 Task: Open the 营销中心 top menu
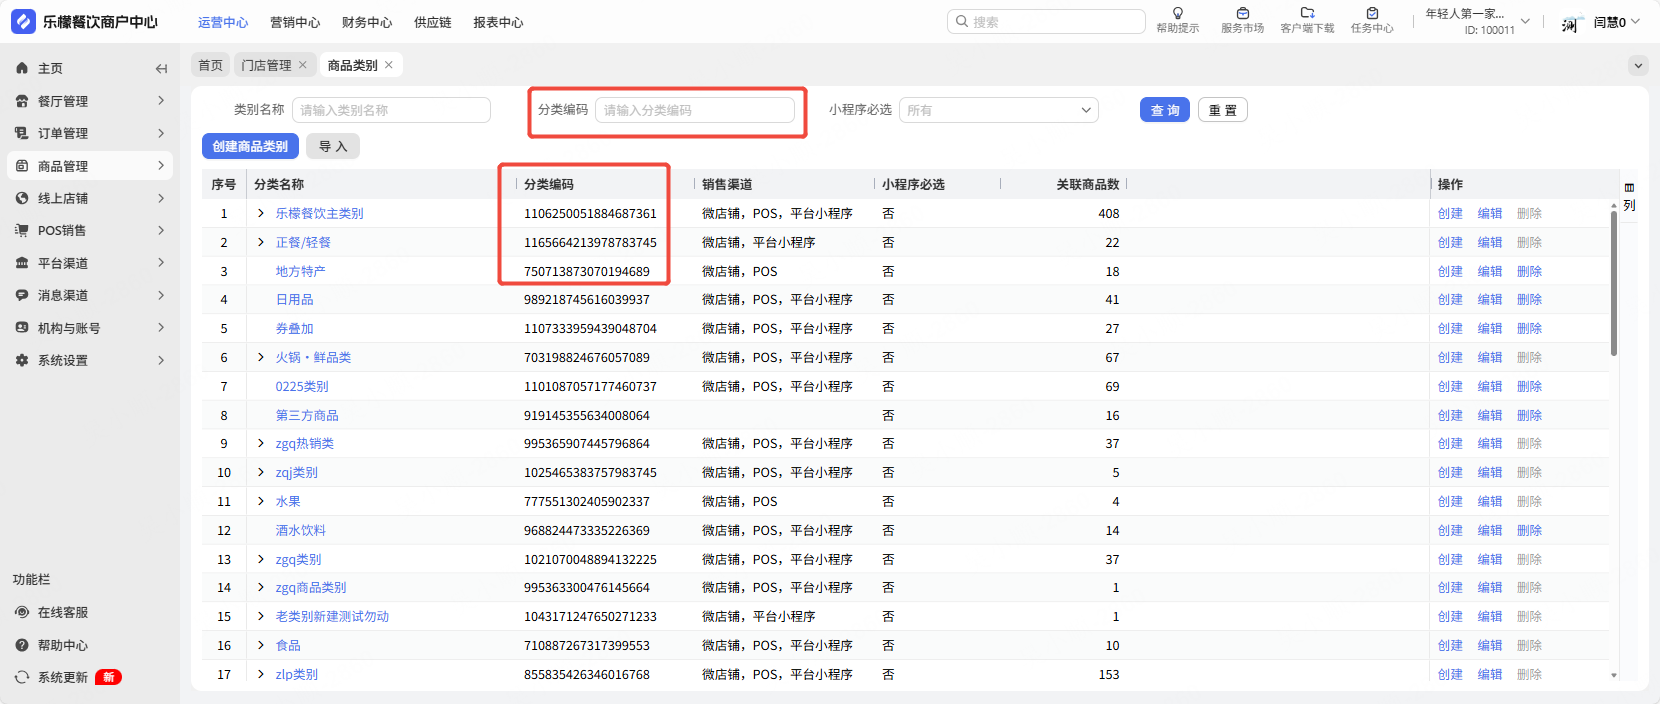pyautogui.click(x=295, y=22)
